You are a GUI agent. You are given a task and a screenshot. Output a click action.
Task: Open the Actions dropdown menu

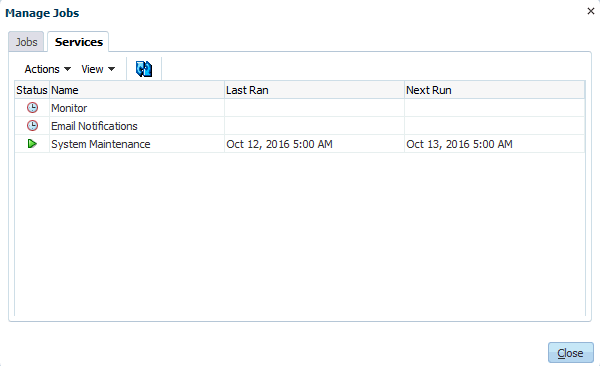[x=47, y=69]
